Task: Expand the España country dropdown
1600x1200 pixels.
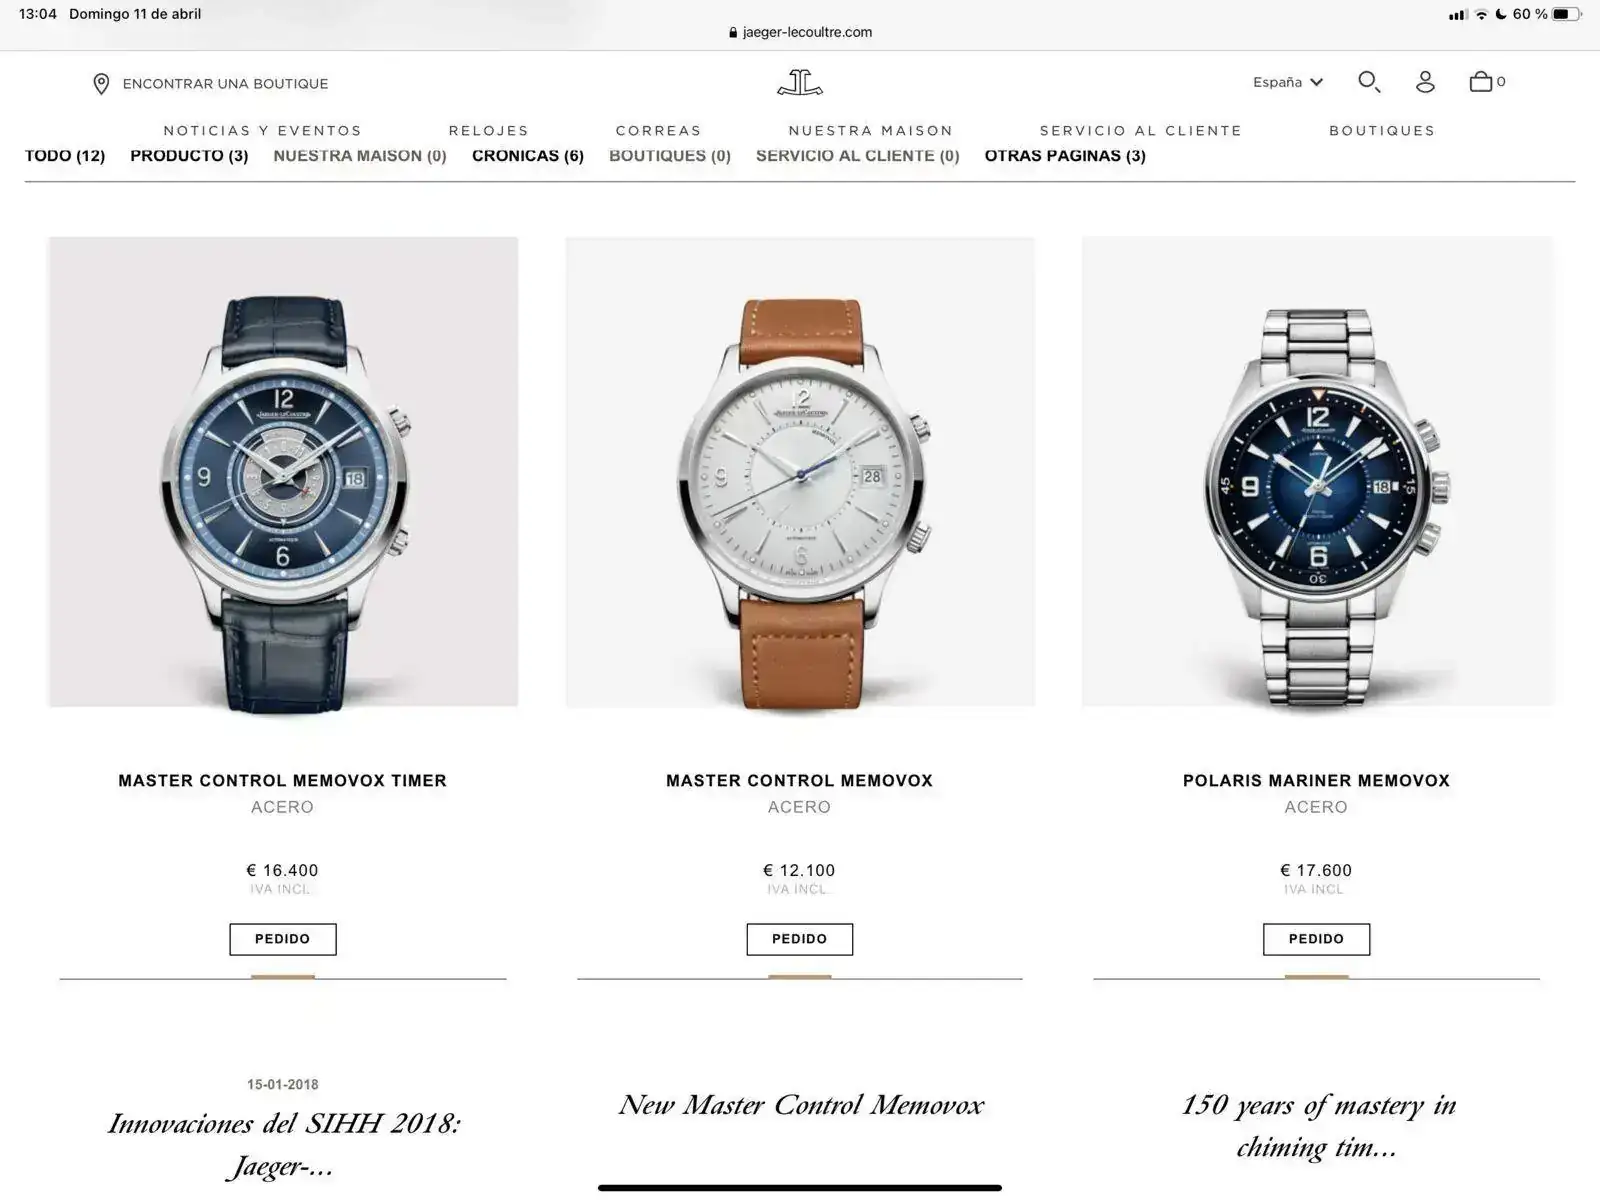Action: click(x=1288, y=82)
